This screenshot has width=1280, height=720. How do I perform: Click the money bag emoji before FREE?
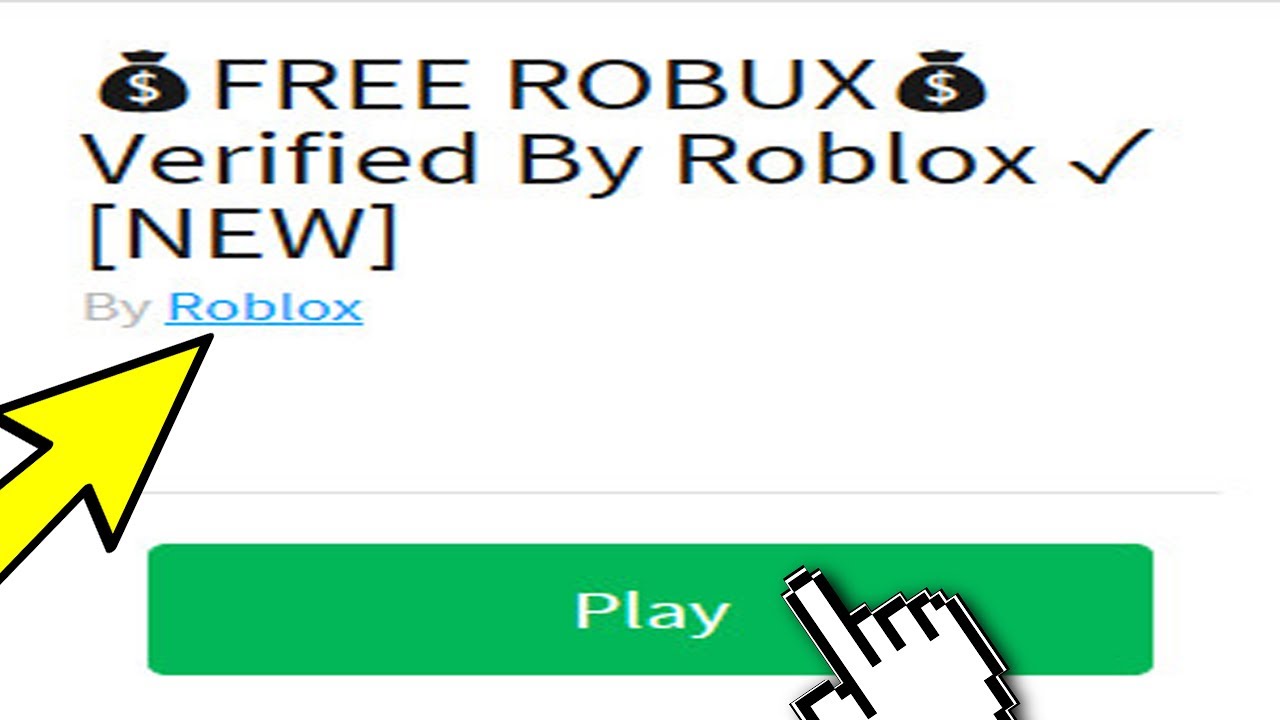[142, 84]
